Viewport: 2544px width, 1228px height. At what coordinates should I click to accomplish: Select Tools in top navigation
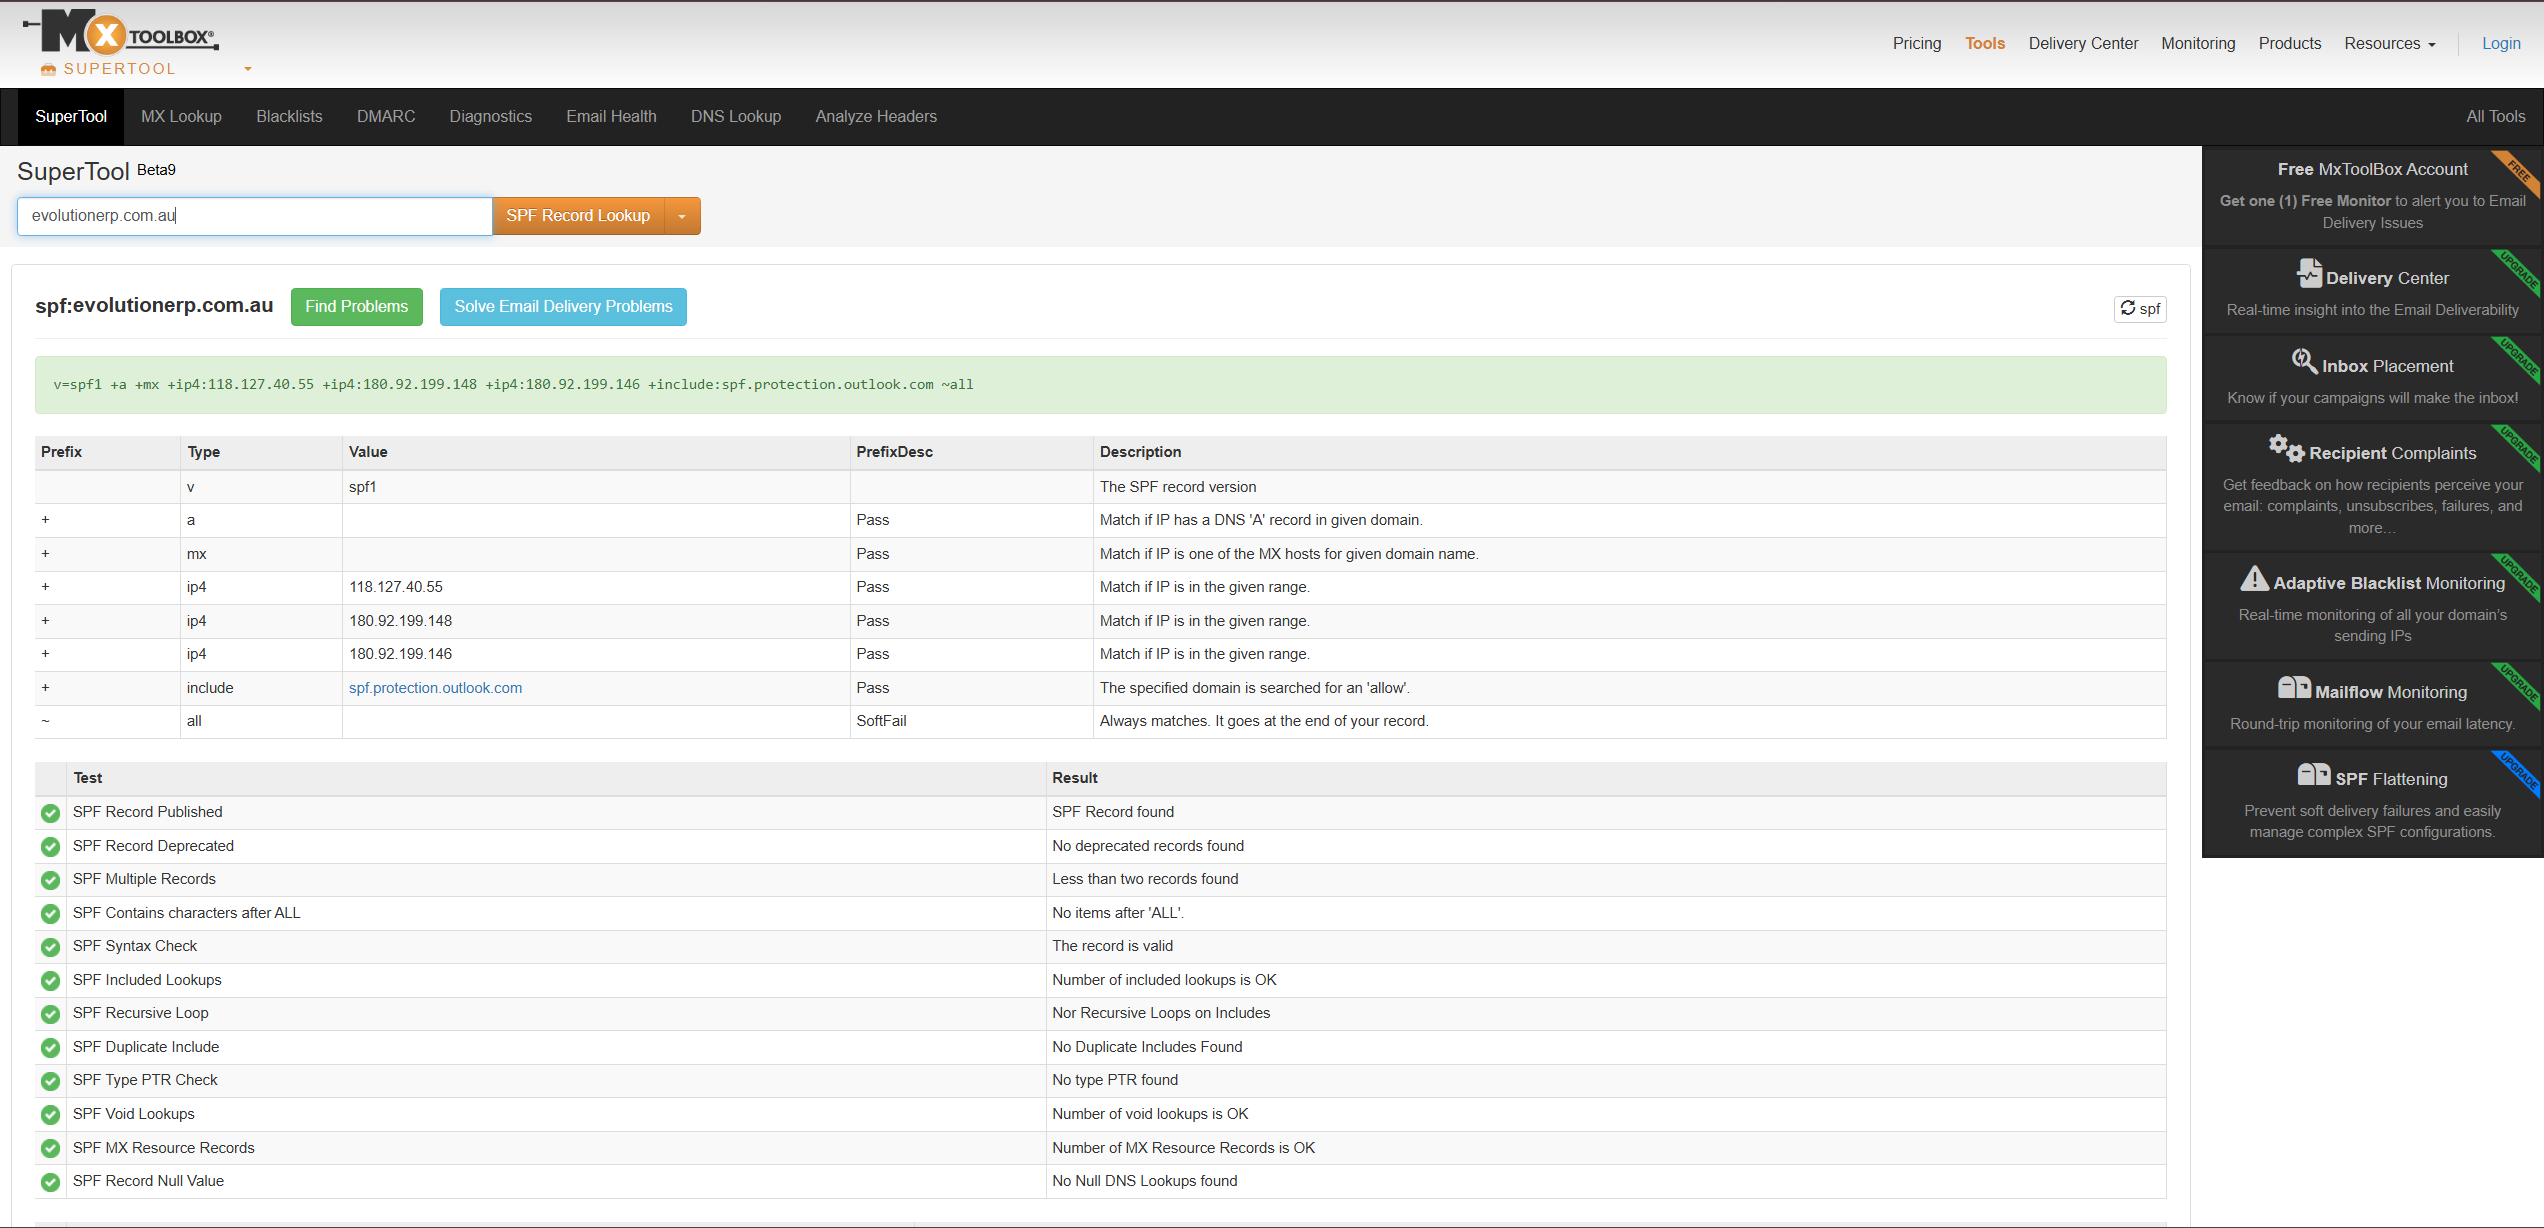pos(1984,43)
